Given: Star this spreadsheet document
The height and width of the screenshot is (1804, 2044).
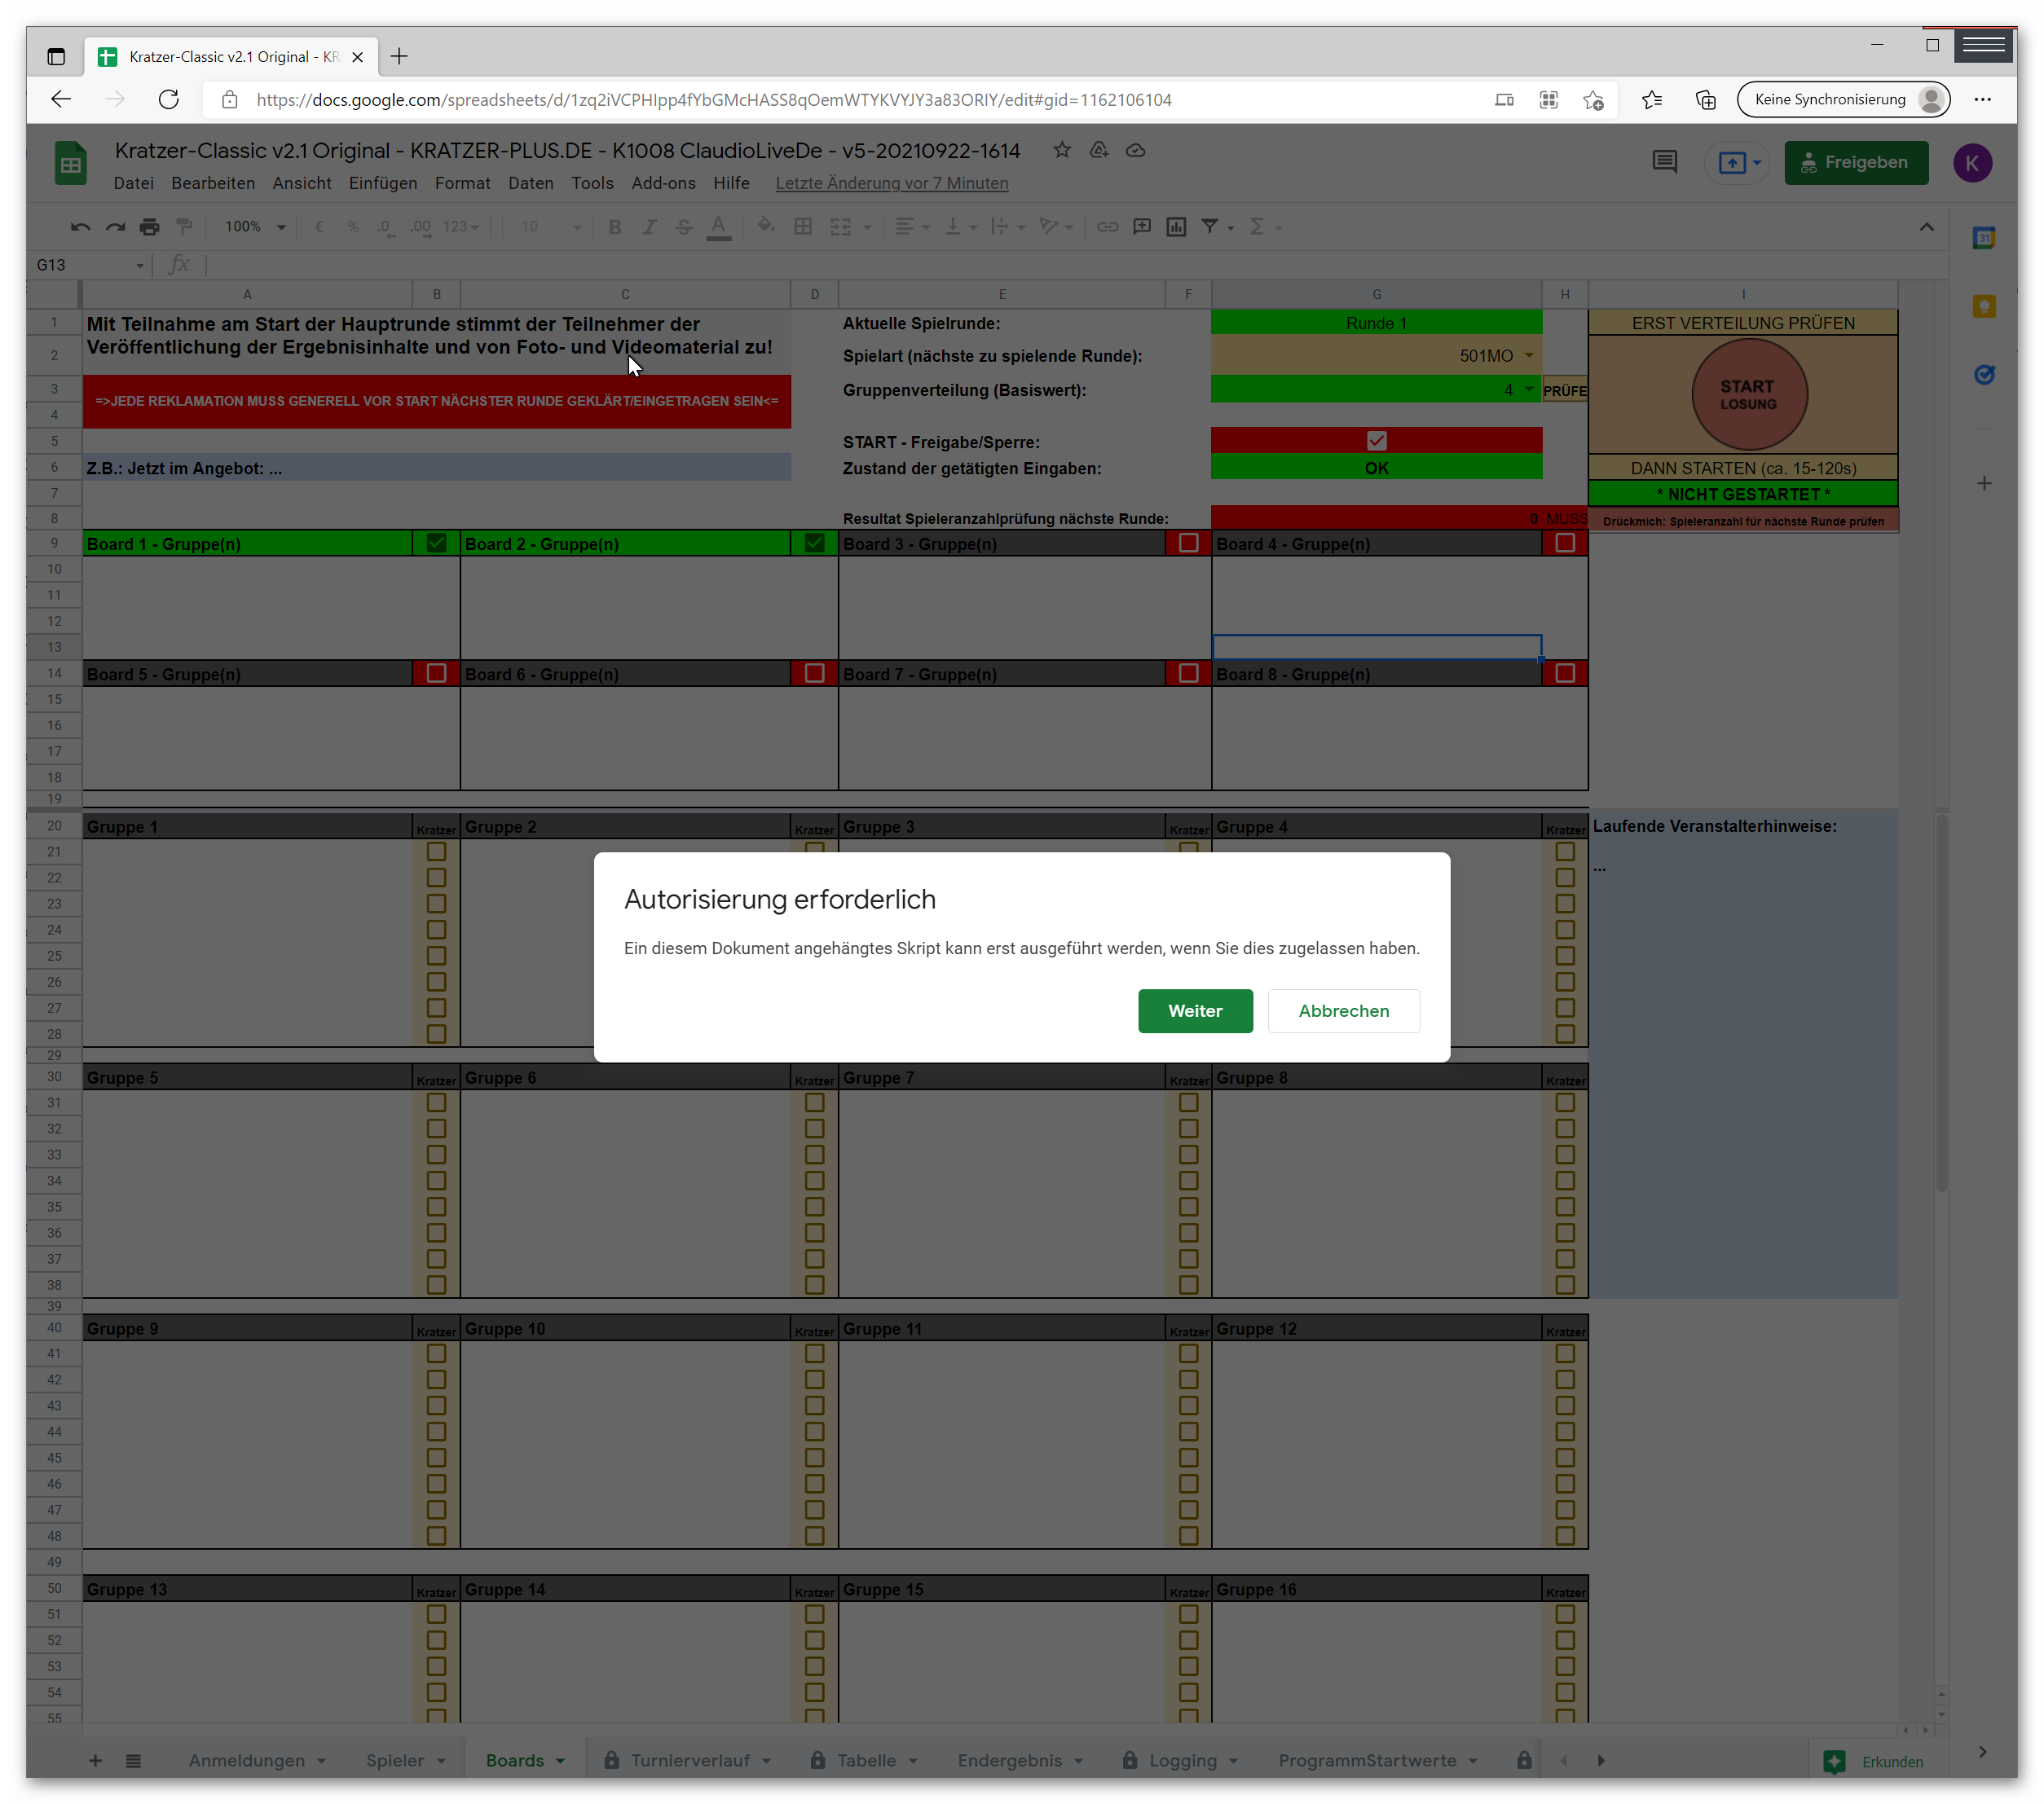Looking at the screenshot, I should [x=1062, y=150].
